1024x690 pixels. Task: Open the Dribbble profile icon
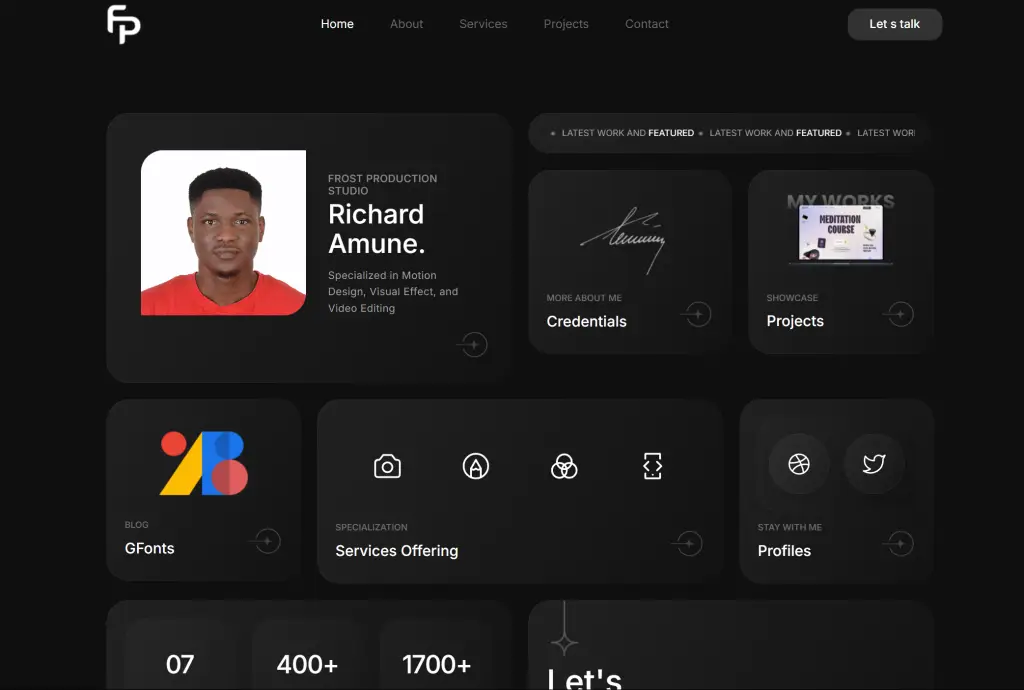[x=798, y=464]
